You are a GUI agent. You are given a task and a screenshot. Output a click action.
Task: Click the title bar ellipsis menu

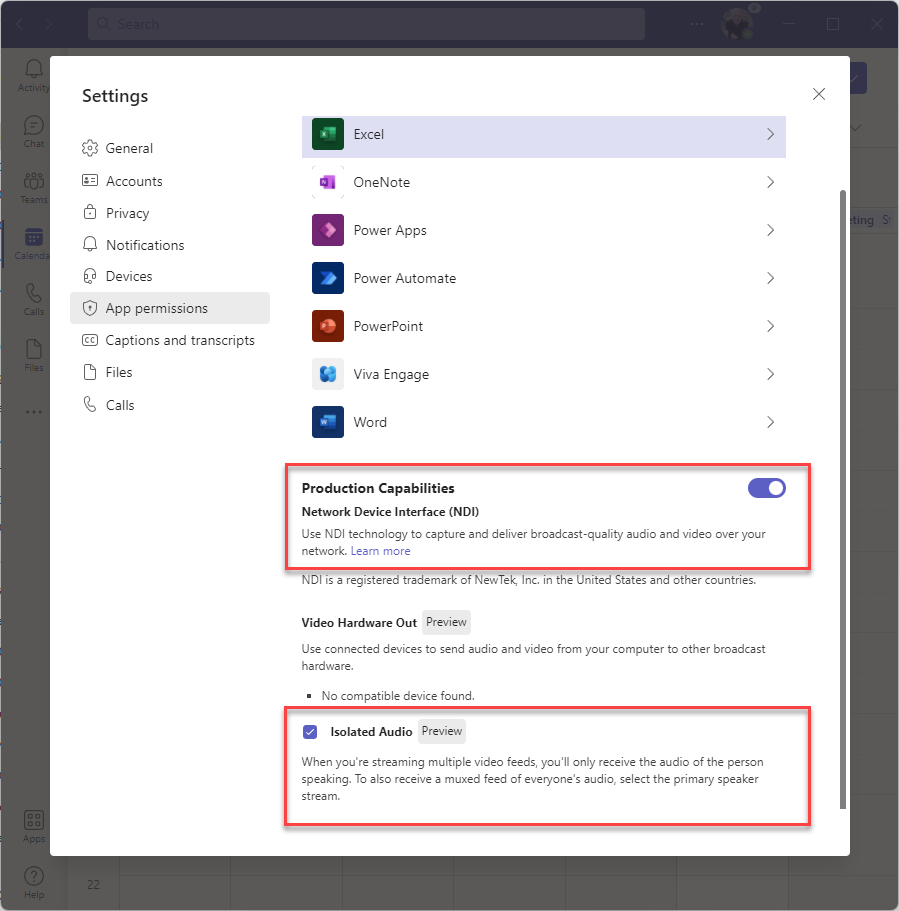point(697,24)
